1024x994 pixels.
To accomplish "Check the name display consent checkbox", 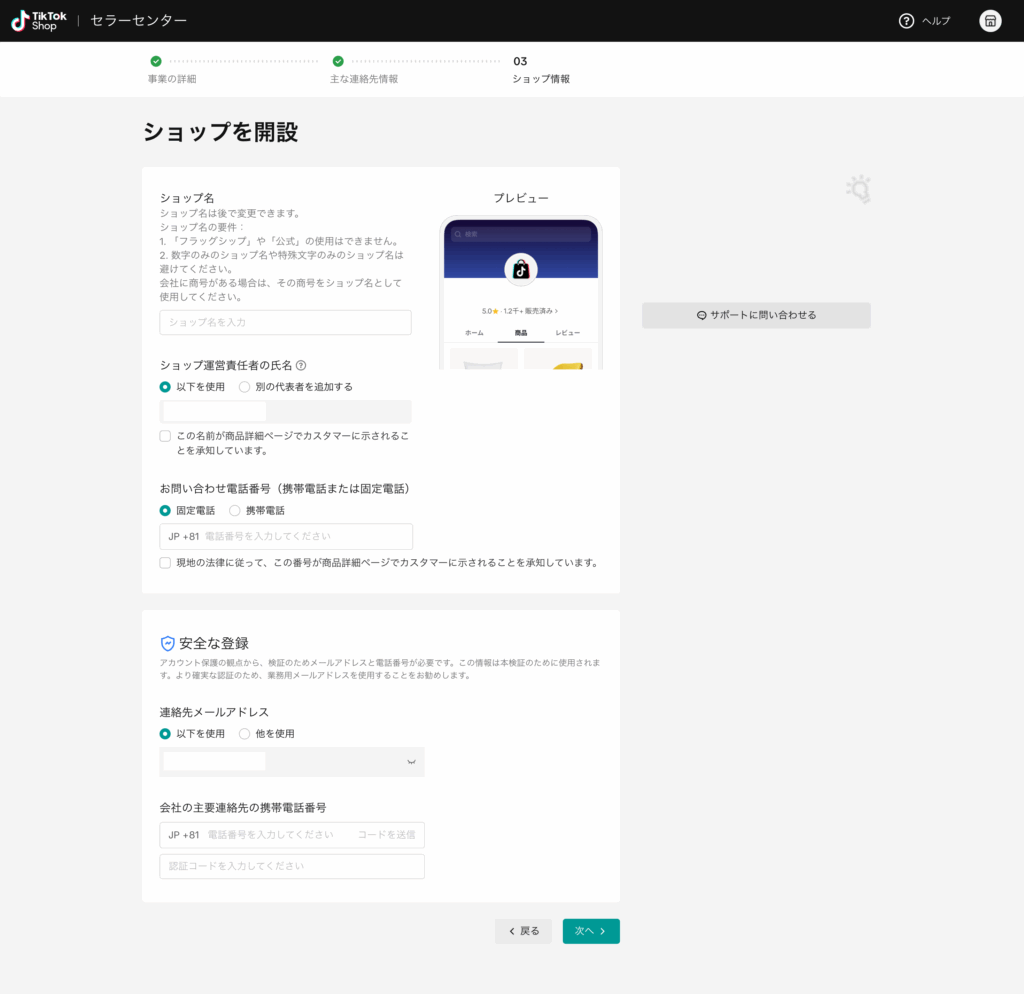I will (x=165, y=436).
